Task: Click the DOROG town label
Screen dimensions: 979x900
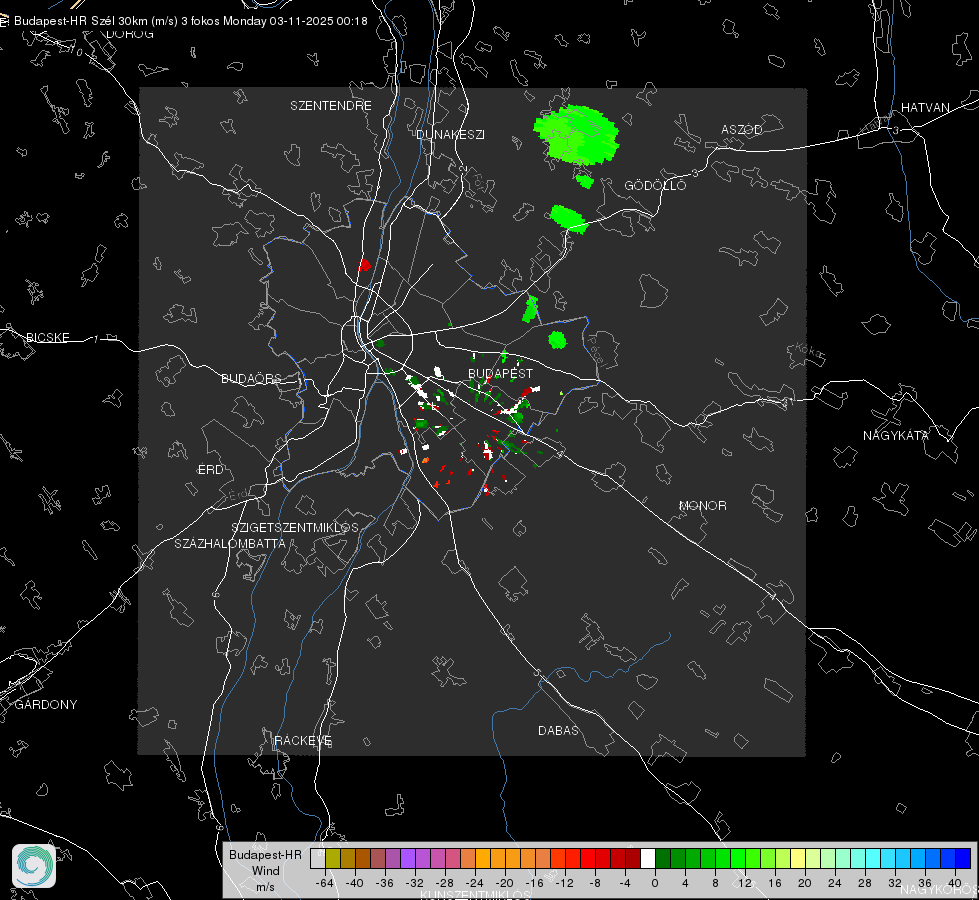Action: 130,34
